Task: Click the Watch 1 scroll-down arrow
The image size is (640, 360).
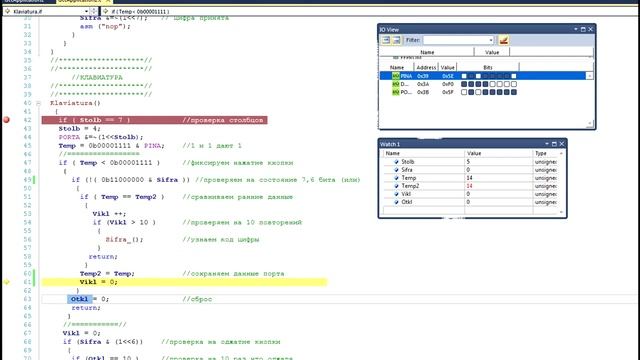Action: tap(561, 211)
